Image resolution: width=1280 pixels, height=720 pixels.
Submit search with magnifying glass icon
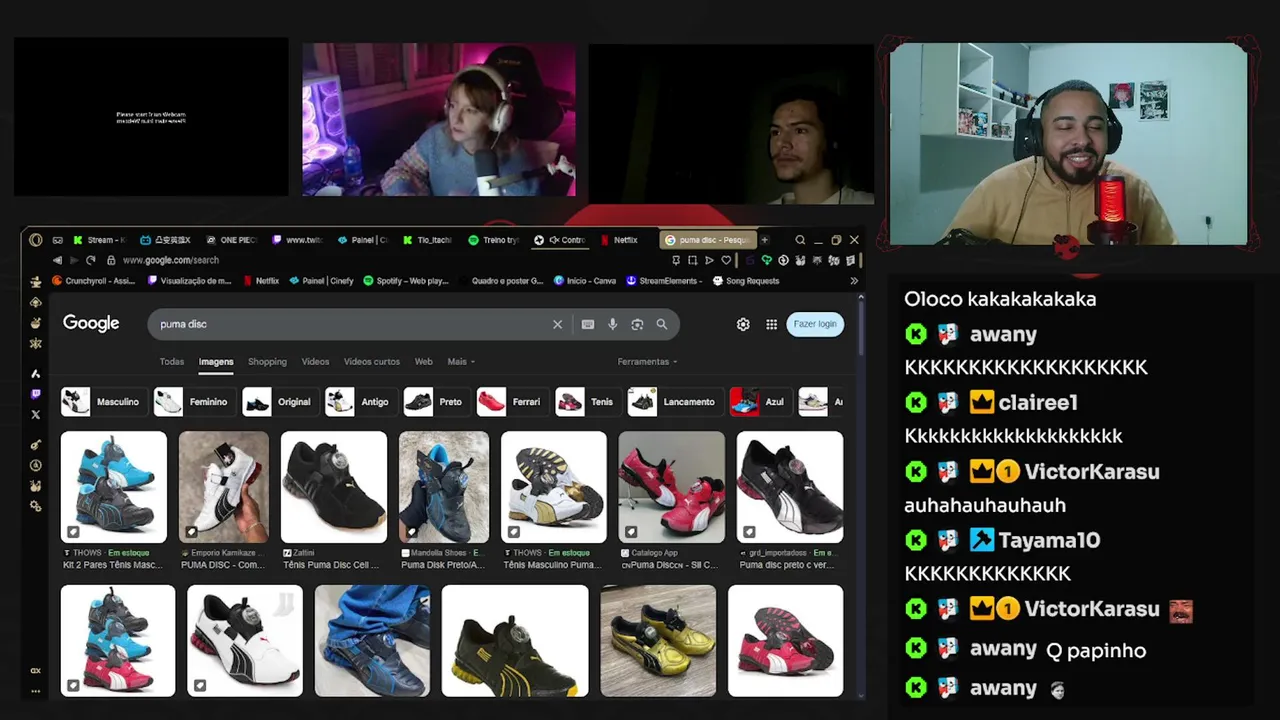click(662, 324)
